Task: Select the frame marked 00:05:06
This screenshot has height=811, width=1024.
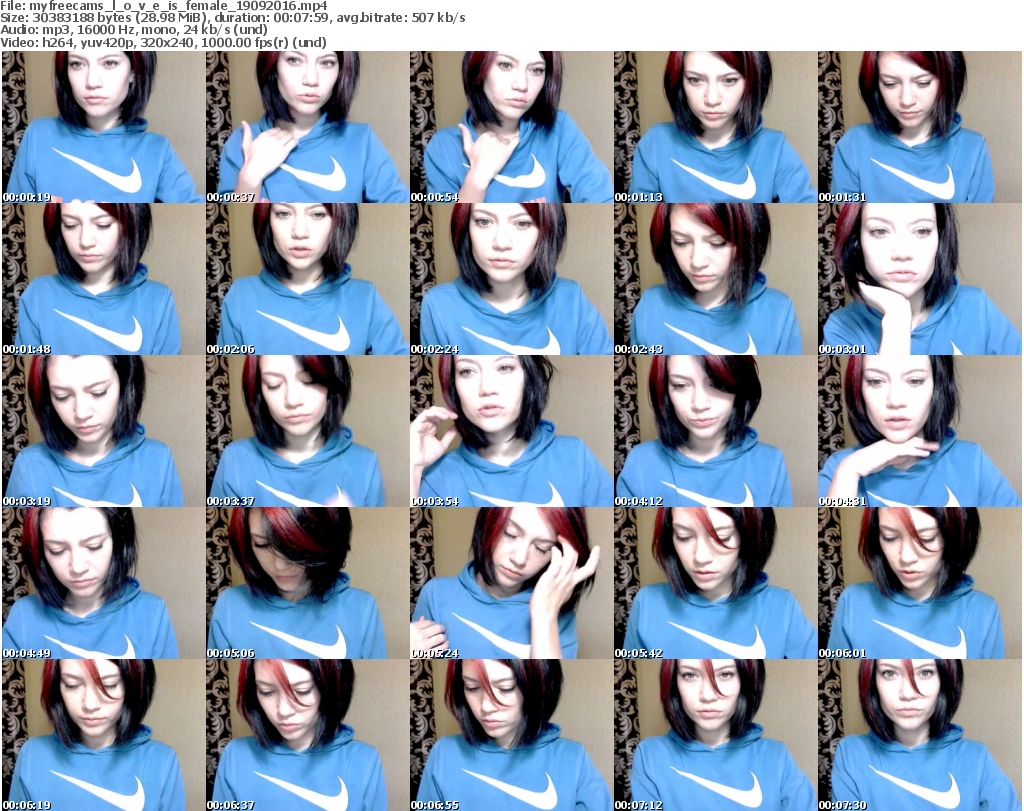Action: click(307, 583)
